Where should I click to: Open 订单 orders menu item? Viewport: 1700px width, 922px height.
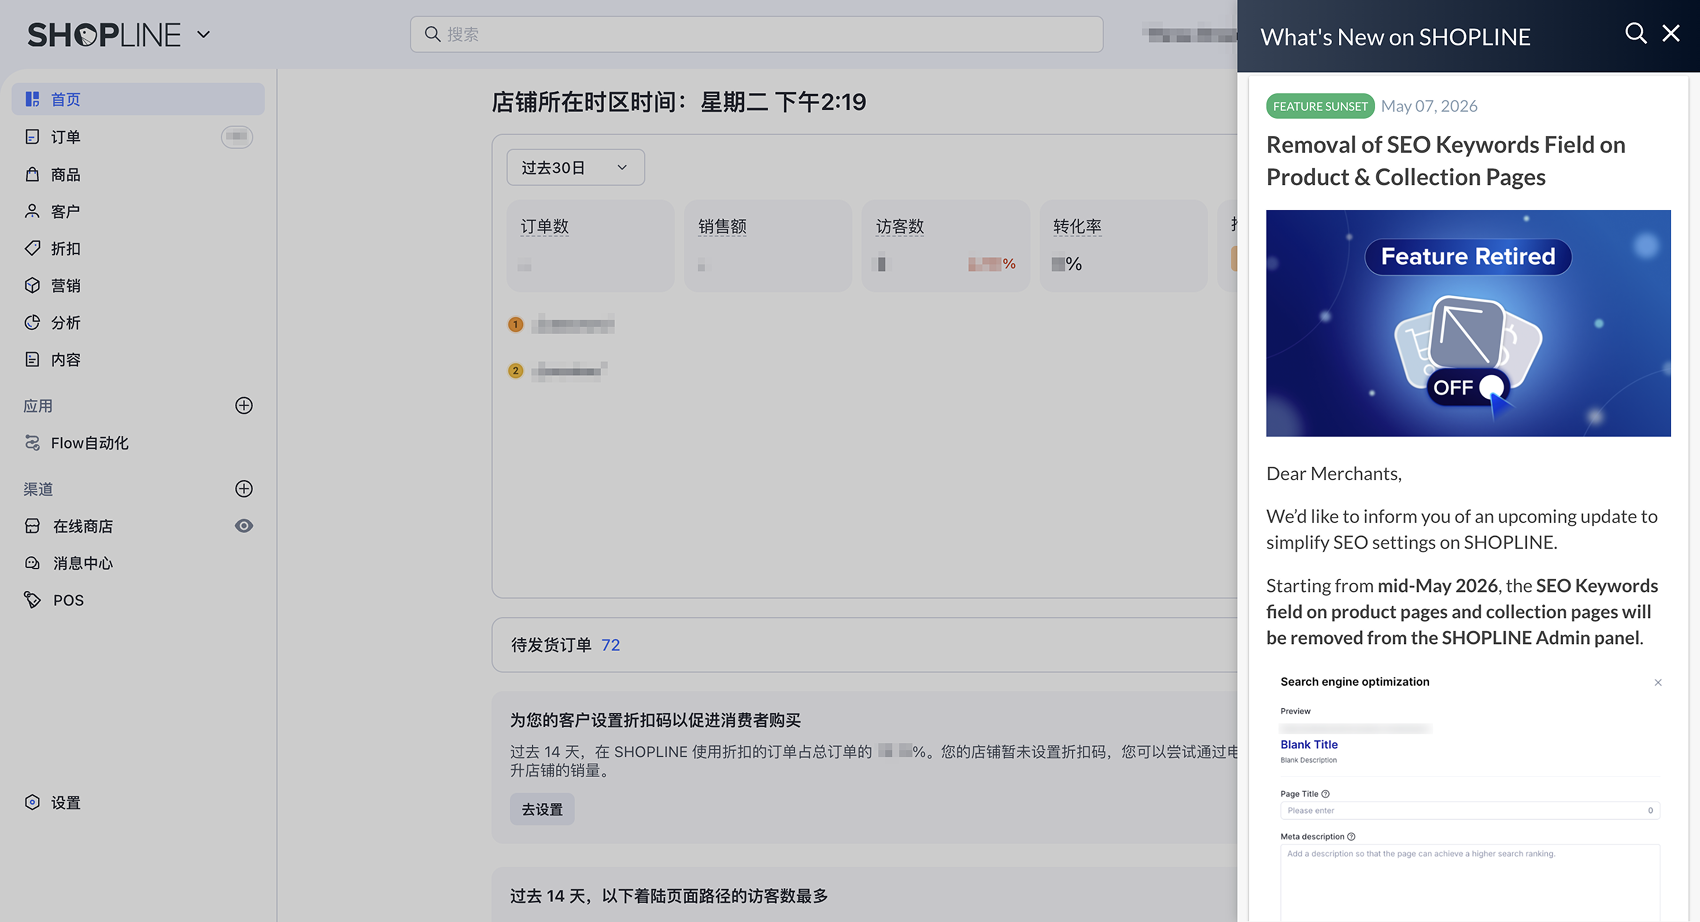138,137
